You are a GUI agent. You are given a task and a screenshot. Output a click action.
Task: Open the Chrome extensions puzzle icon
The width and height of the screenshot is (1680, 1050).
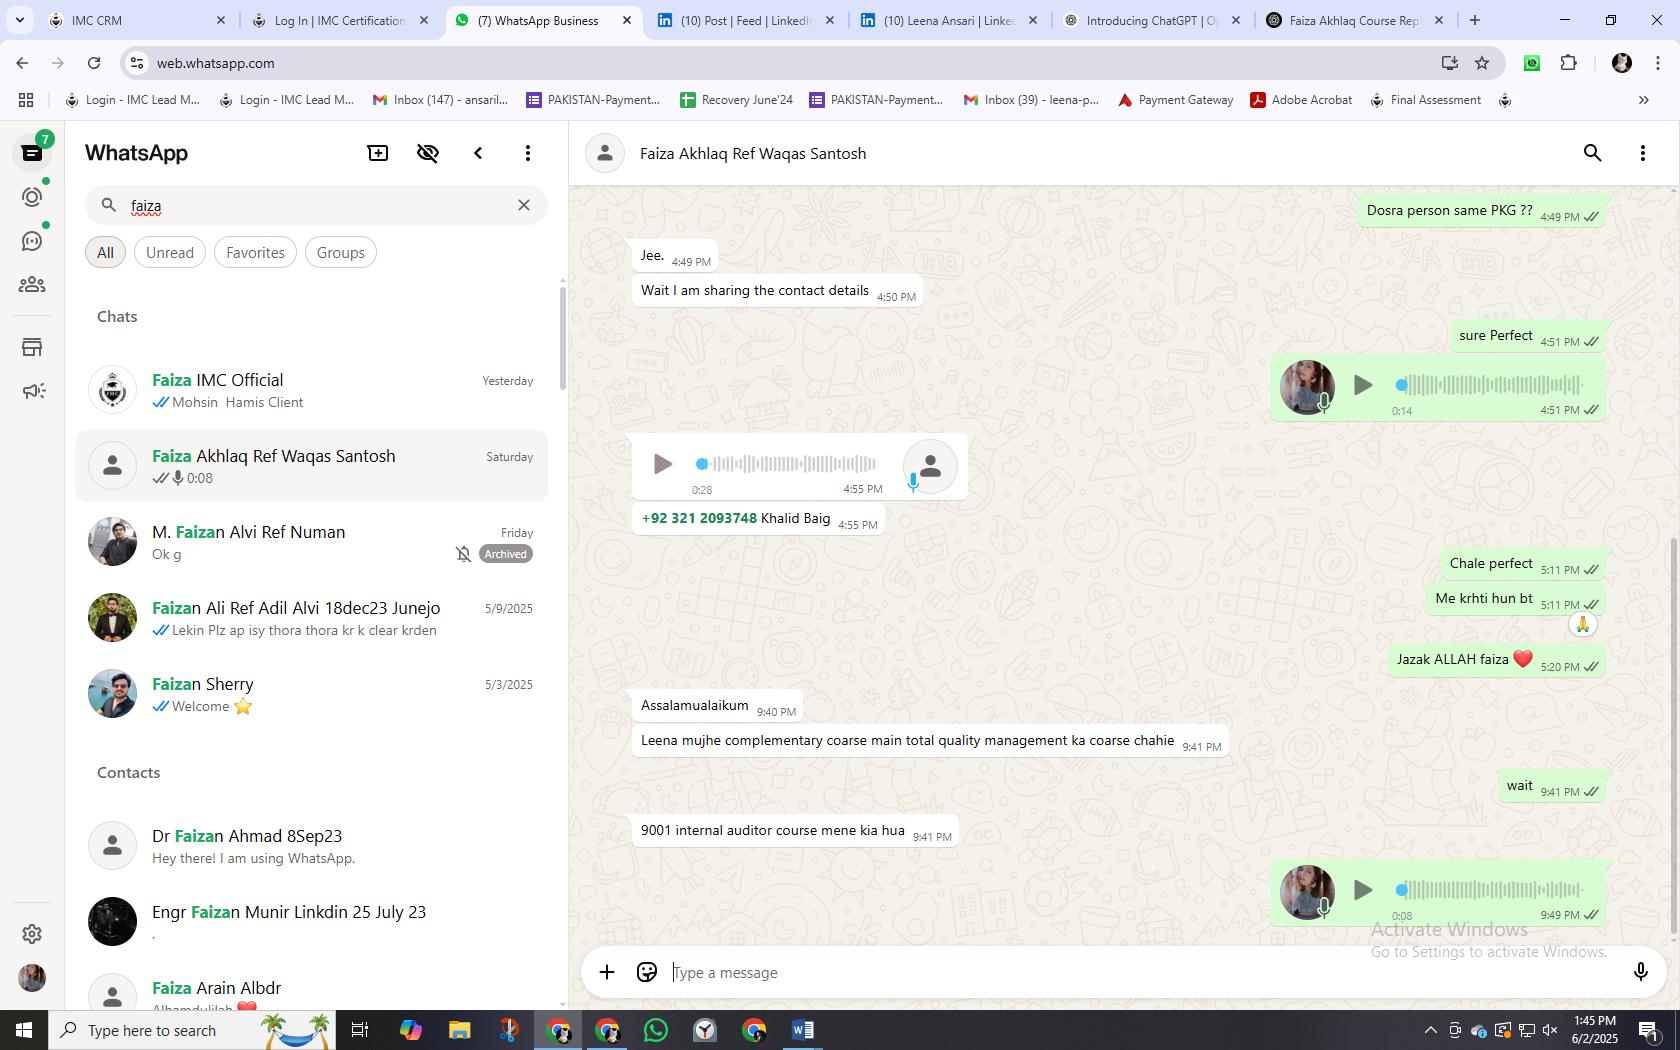point(1568,63)
